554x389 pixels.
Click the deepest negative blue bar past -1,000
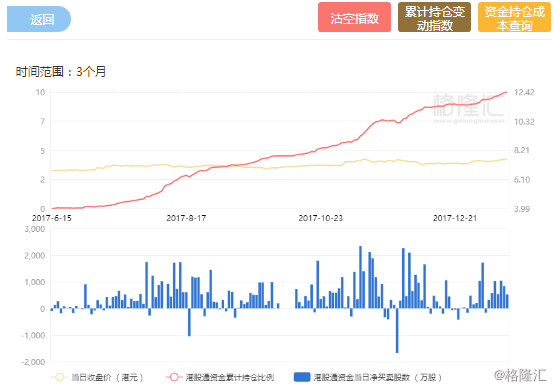tap(397, 330)
